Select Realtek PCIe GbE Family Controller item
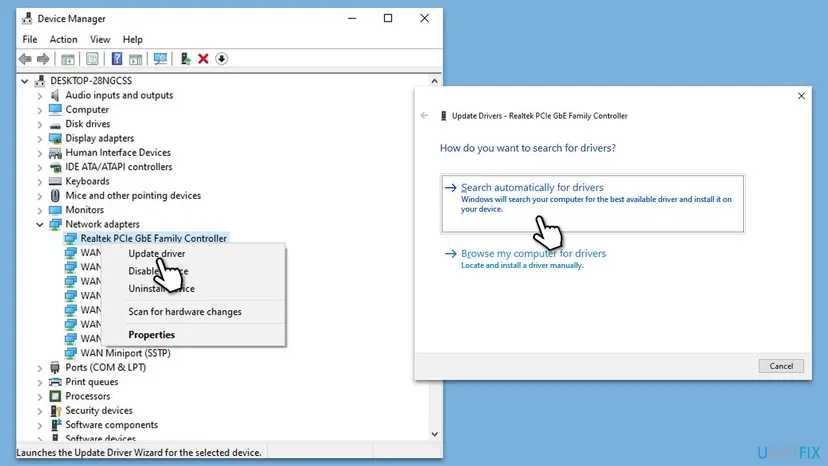828x466 pixels. point(153,239)
